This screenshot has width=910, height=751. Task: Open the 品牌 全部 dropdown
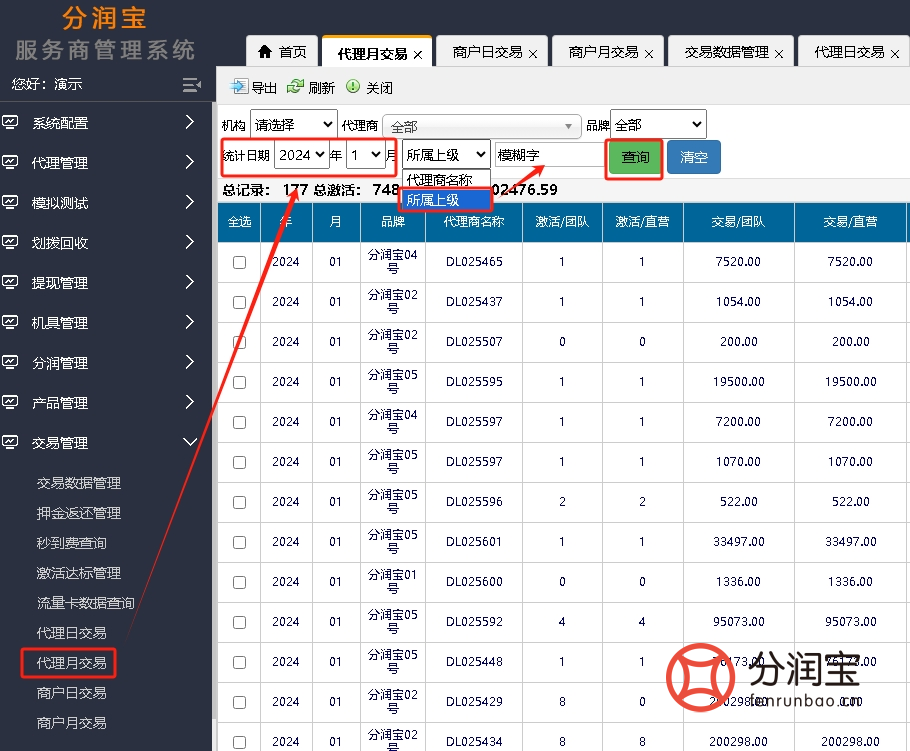point(658,124)
